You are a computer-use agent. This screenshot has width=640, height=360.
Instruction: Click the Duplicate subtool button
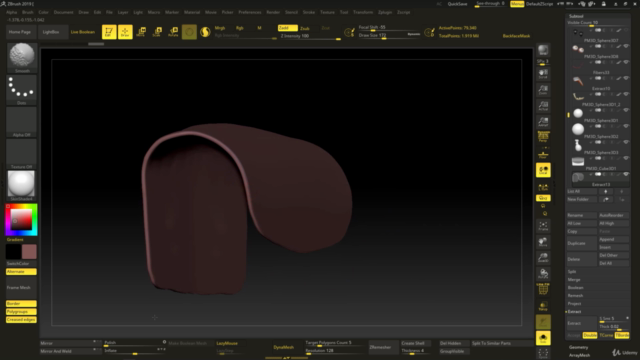click(581, 243)
